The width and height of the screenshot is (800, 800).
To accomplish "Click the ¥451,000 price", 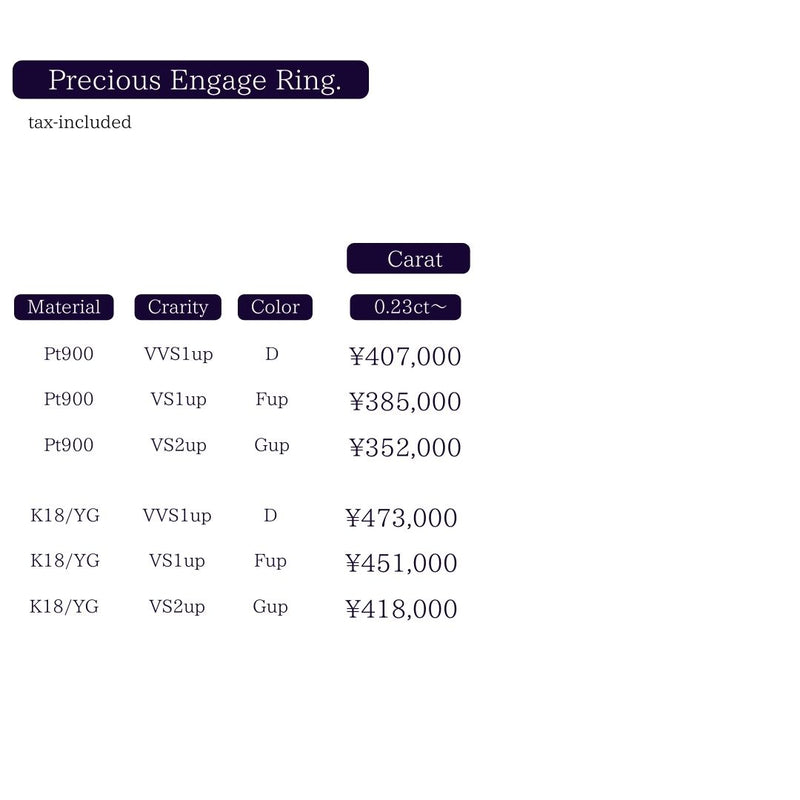I will click(x=401, y=564).
